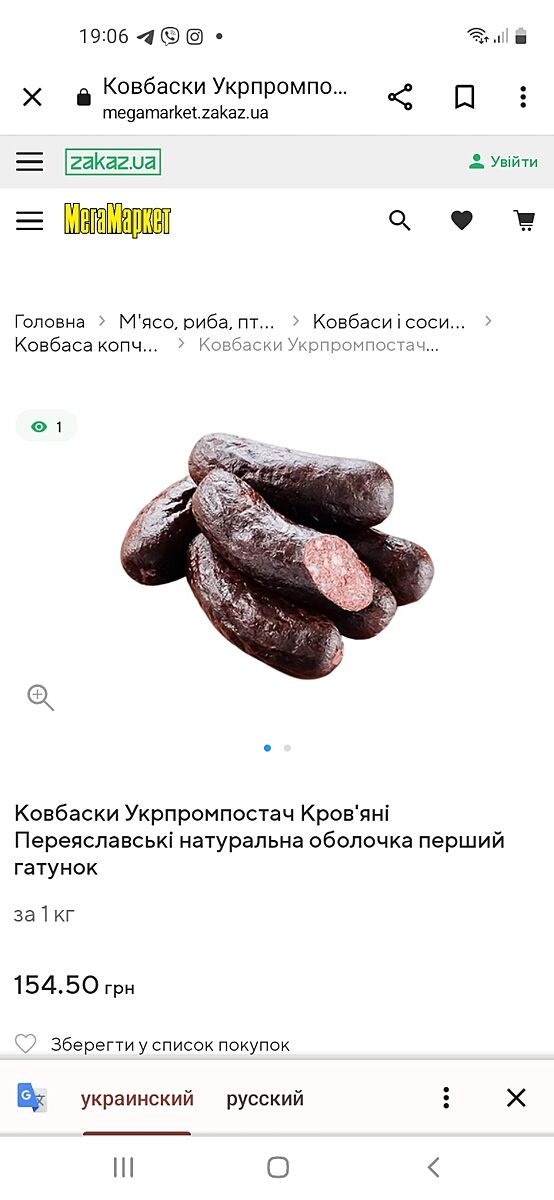Open the browser three-dot overflow menu
This screenshot has width=554, height=1200.
tap(522, 97)
